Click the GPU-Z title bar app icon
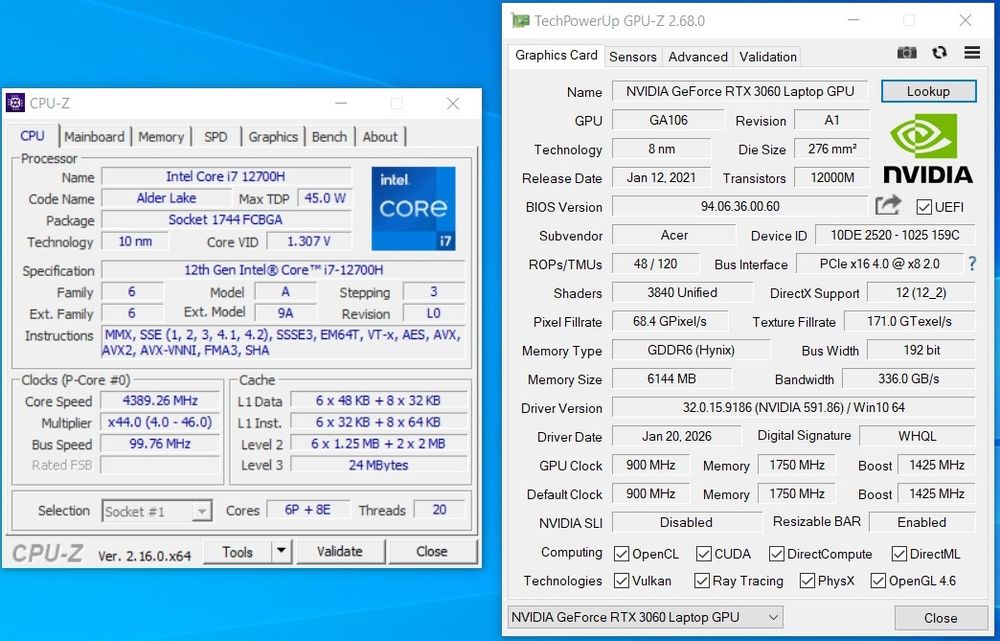The image size is (1000, 641). coord(520,20)
